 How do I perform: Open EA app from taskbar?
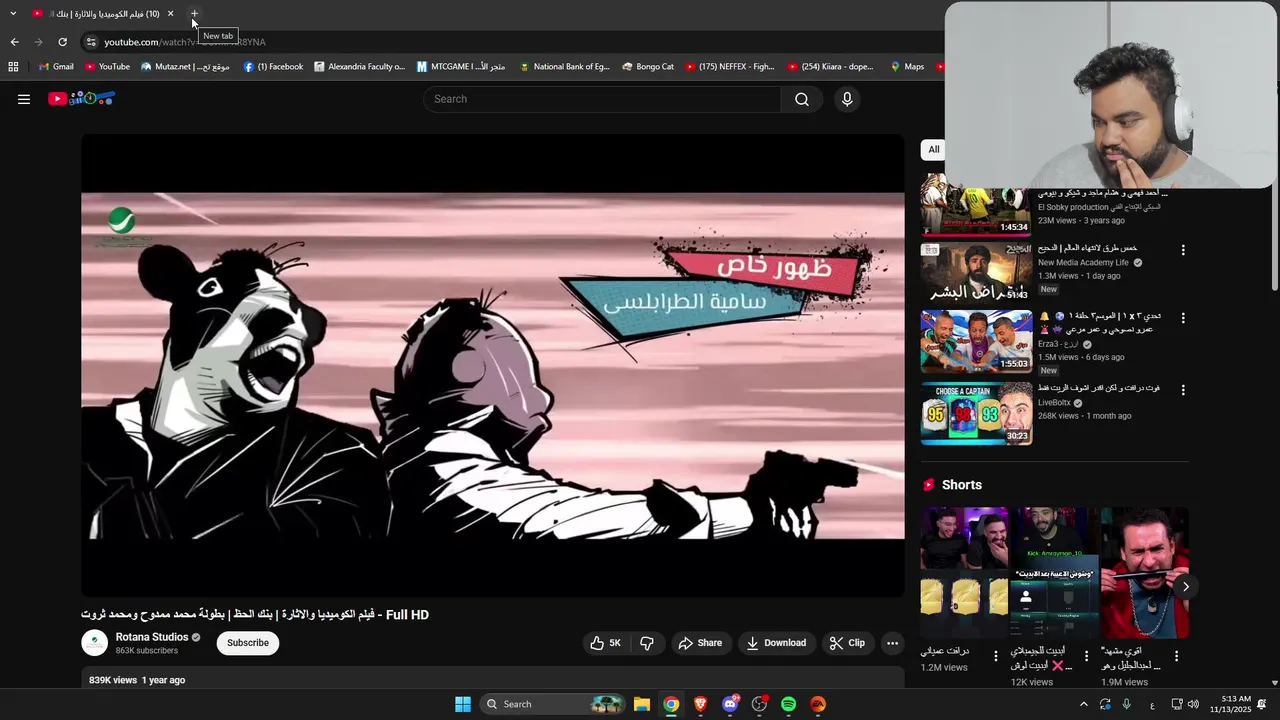coord(818,704)
